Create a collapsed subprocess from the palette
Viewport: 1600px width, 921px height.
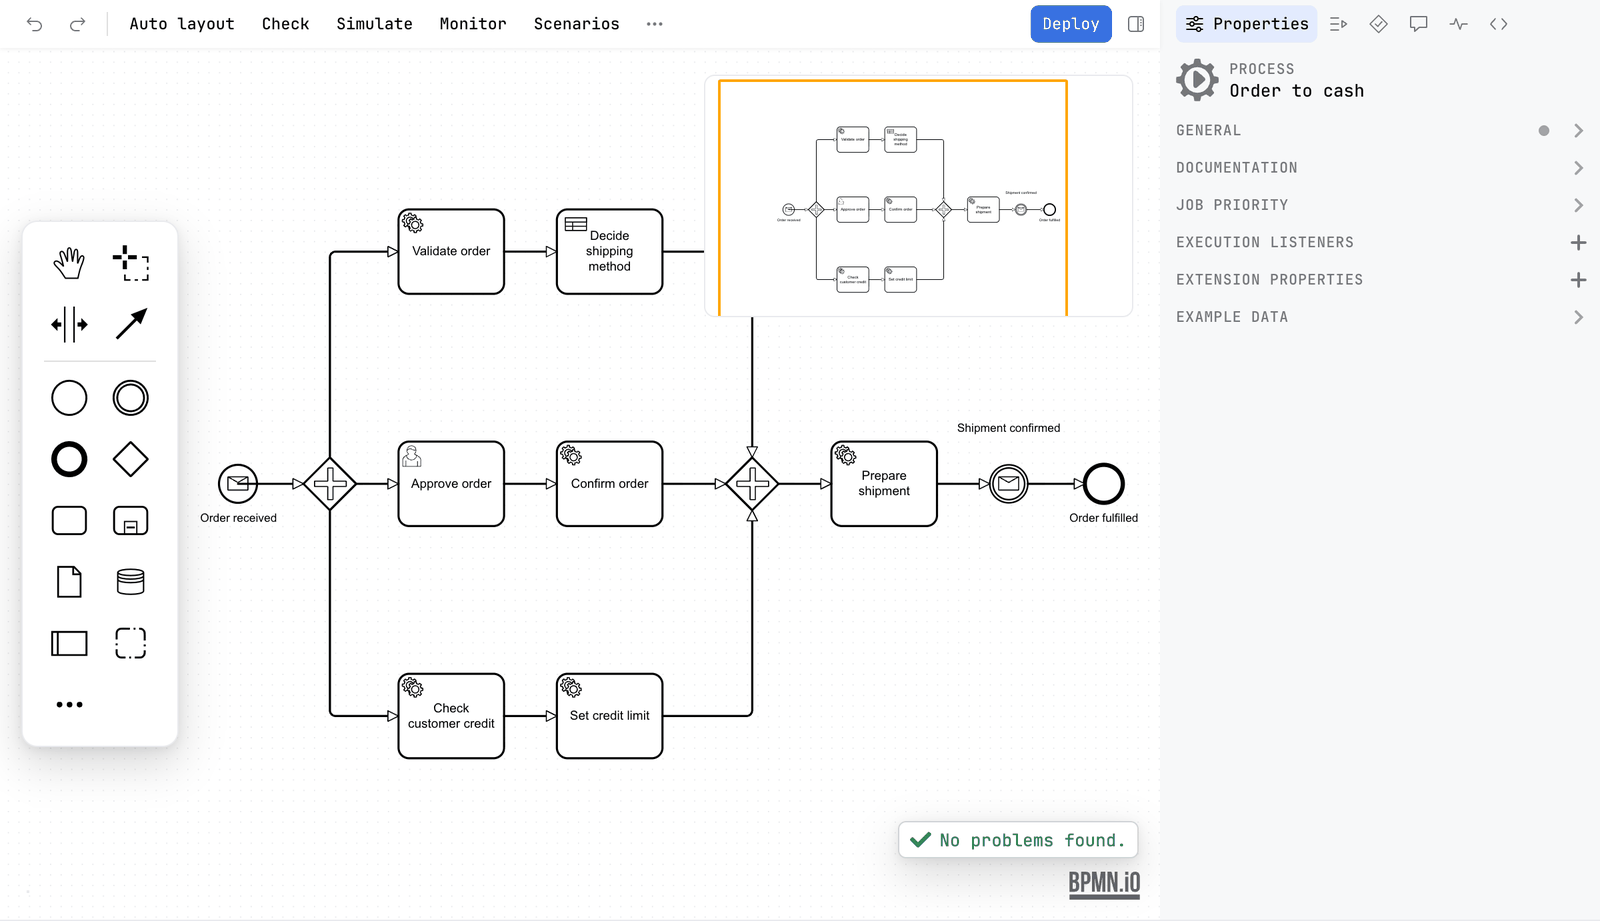point(131,521)
